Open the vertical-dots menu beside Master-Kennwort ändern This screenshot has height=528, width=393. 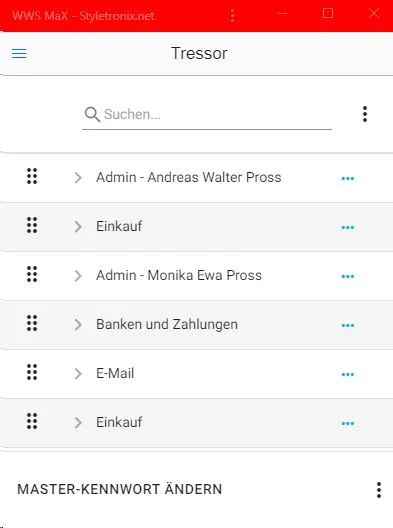tap(379, 490)
